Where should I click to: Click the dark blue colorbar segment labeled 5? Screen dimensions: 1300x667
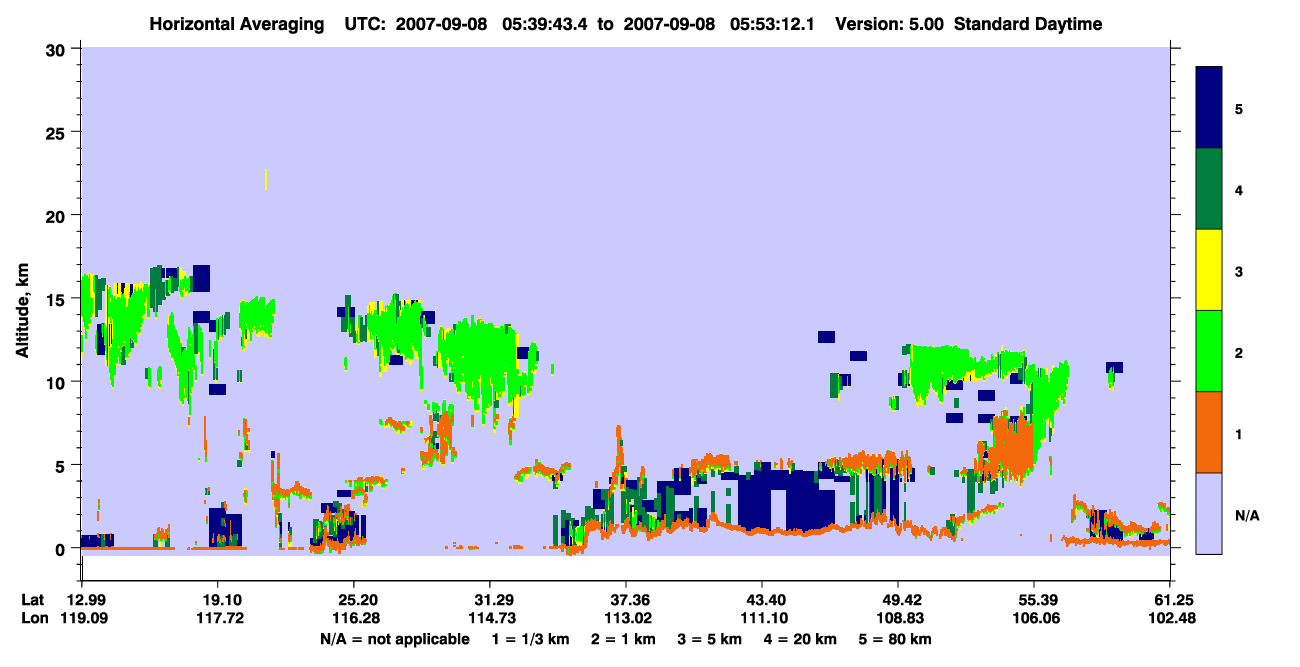point(1209,108)
